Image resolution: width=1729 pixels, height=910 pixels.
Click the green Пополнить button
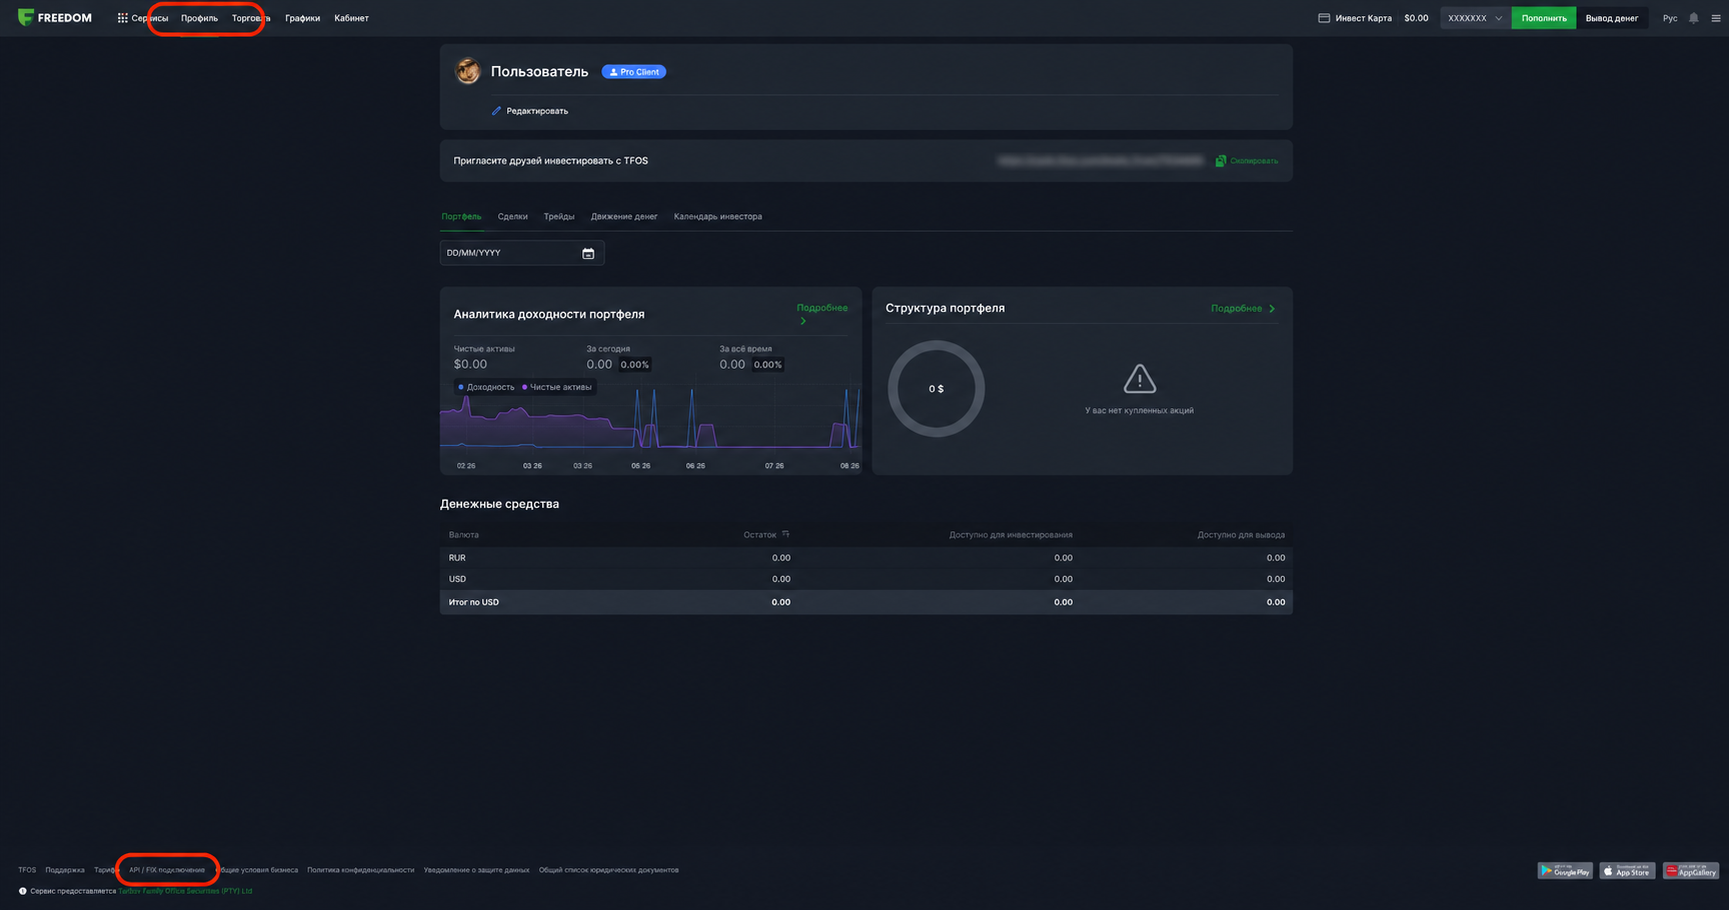tap(1543, 18)
